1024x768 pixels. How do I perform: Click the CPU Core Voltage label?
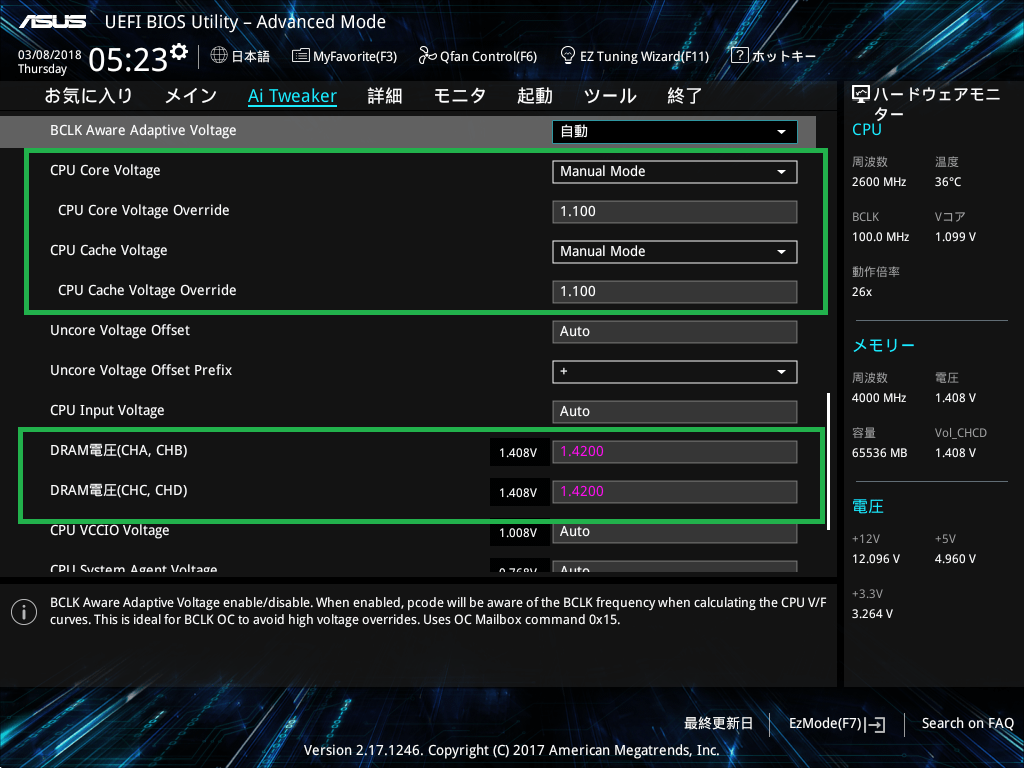point(105,170)
